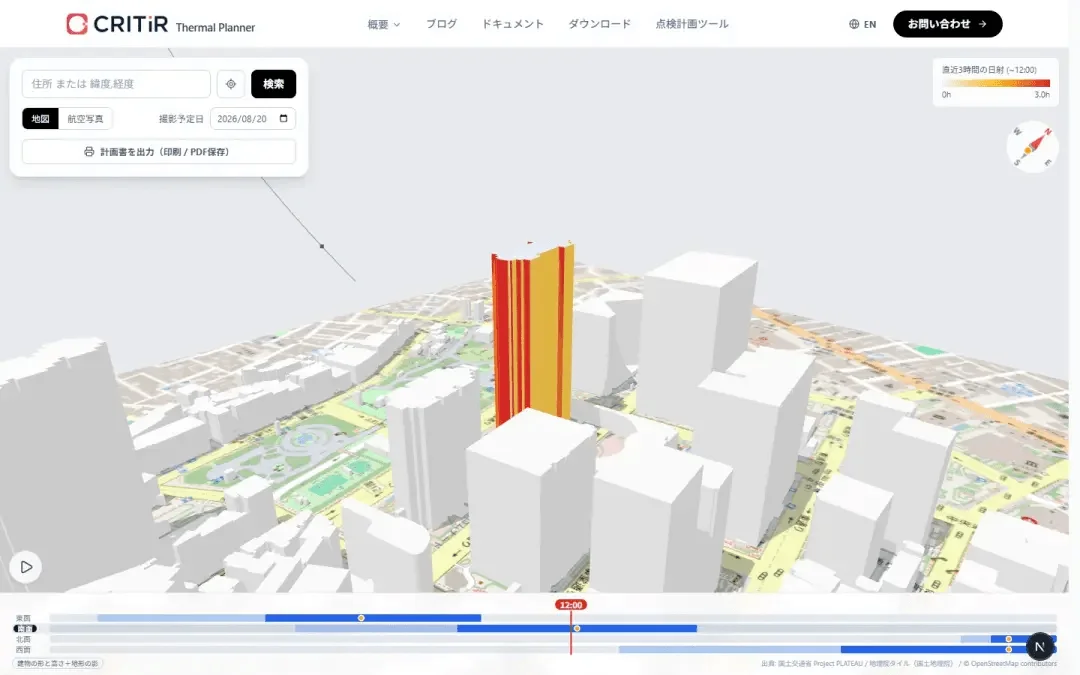Click the compass to reset north
1080x675 pixels.
(1032, 147)
